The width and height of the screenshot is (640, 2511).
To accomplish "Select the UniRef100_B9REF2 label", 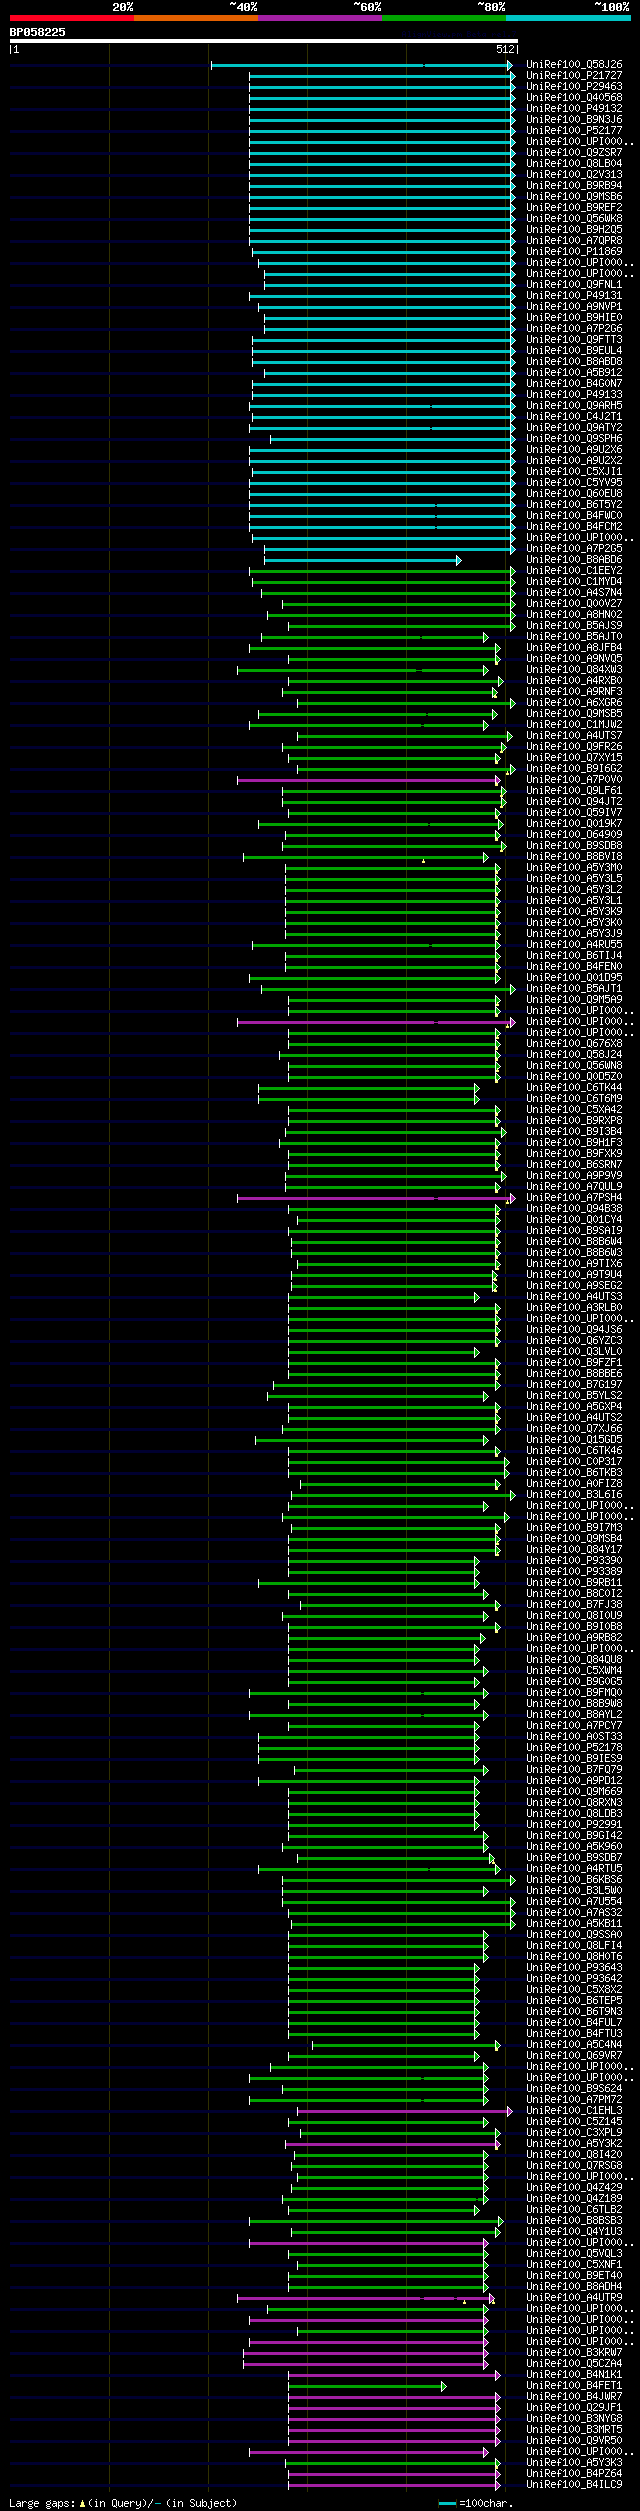I will (x=574, y=207).
